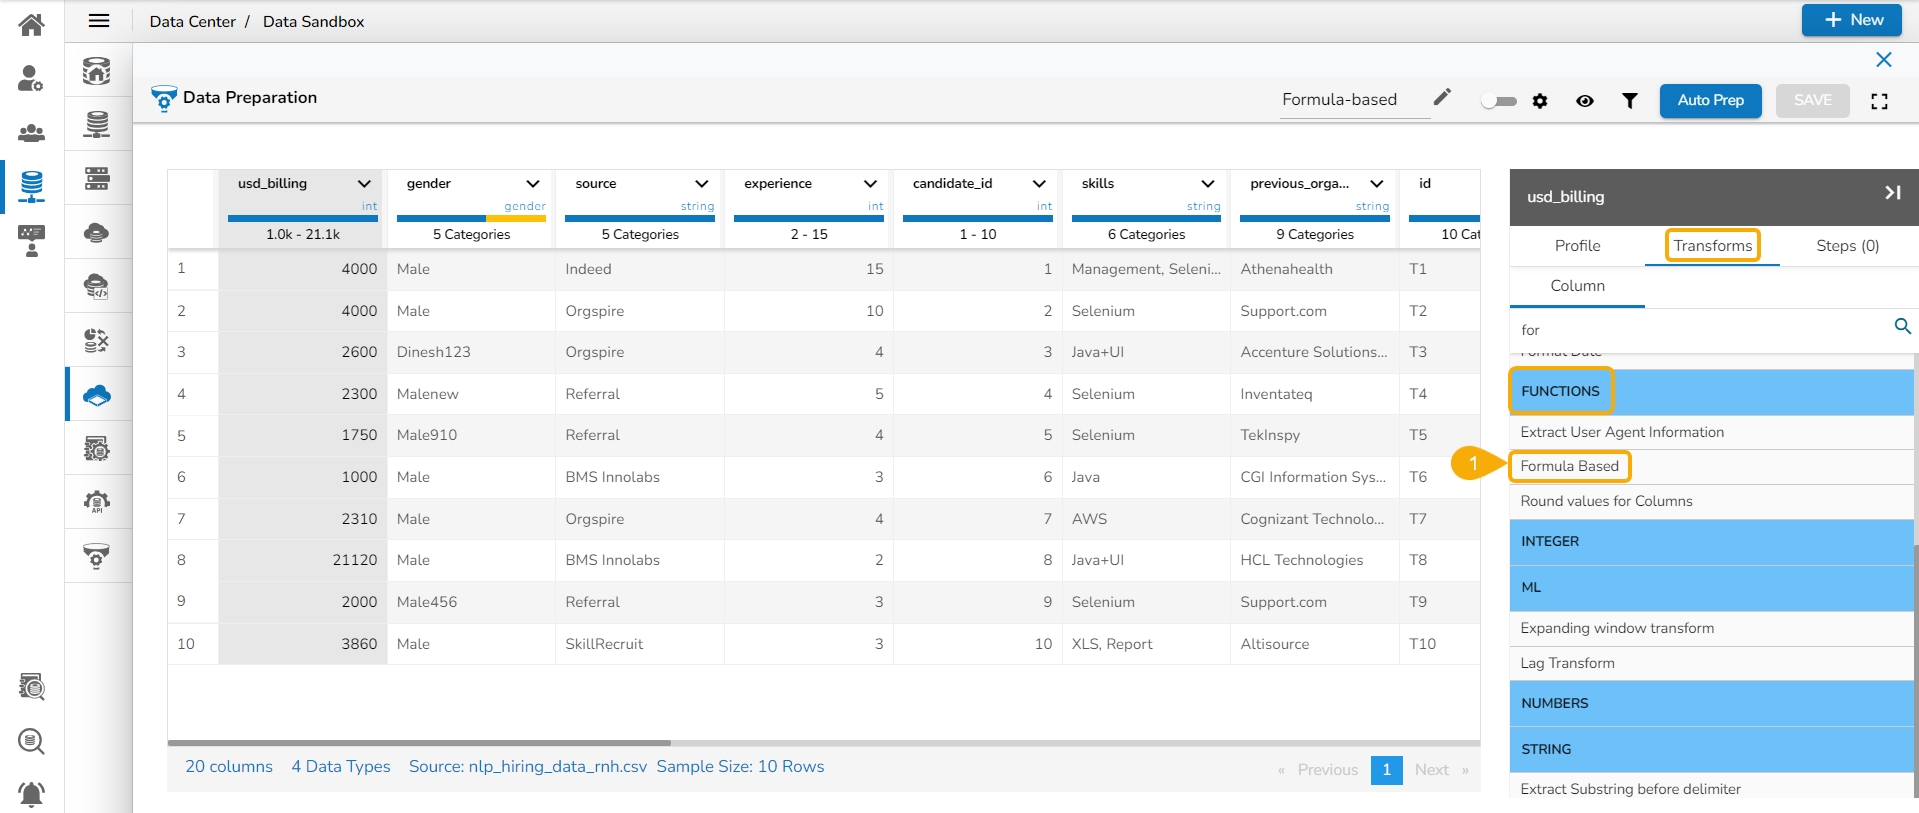Select Formula Based transform
This screenshot has height=813, width=1919.
1569,466
